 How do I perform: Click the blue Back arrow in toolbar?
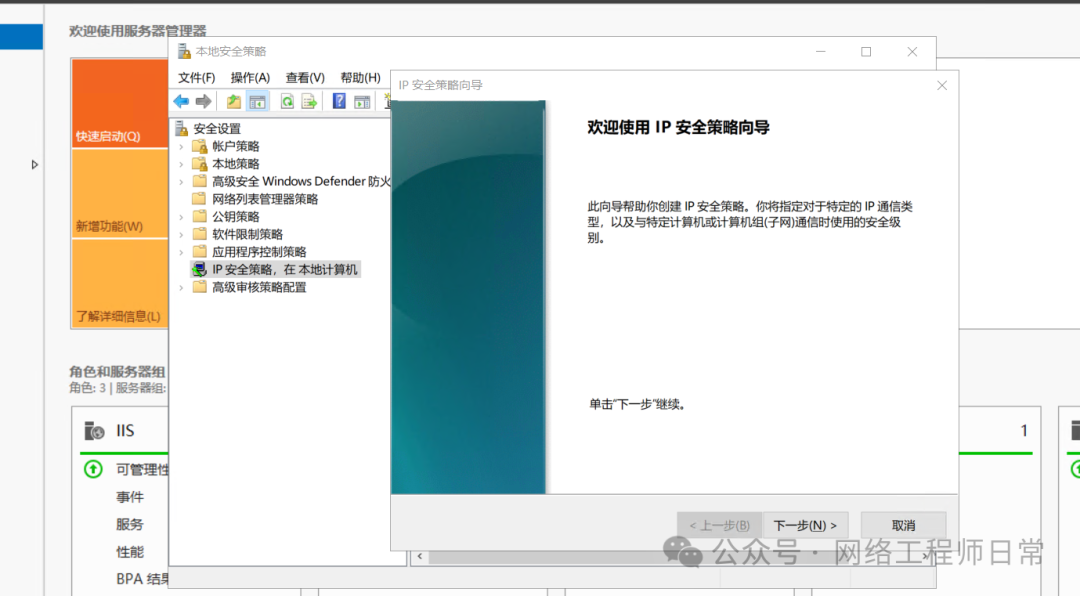tap(181, 101)
